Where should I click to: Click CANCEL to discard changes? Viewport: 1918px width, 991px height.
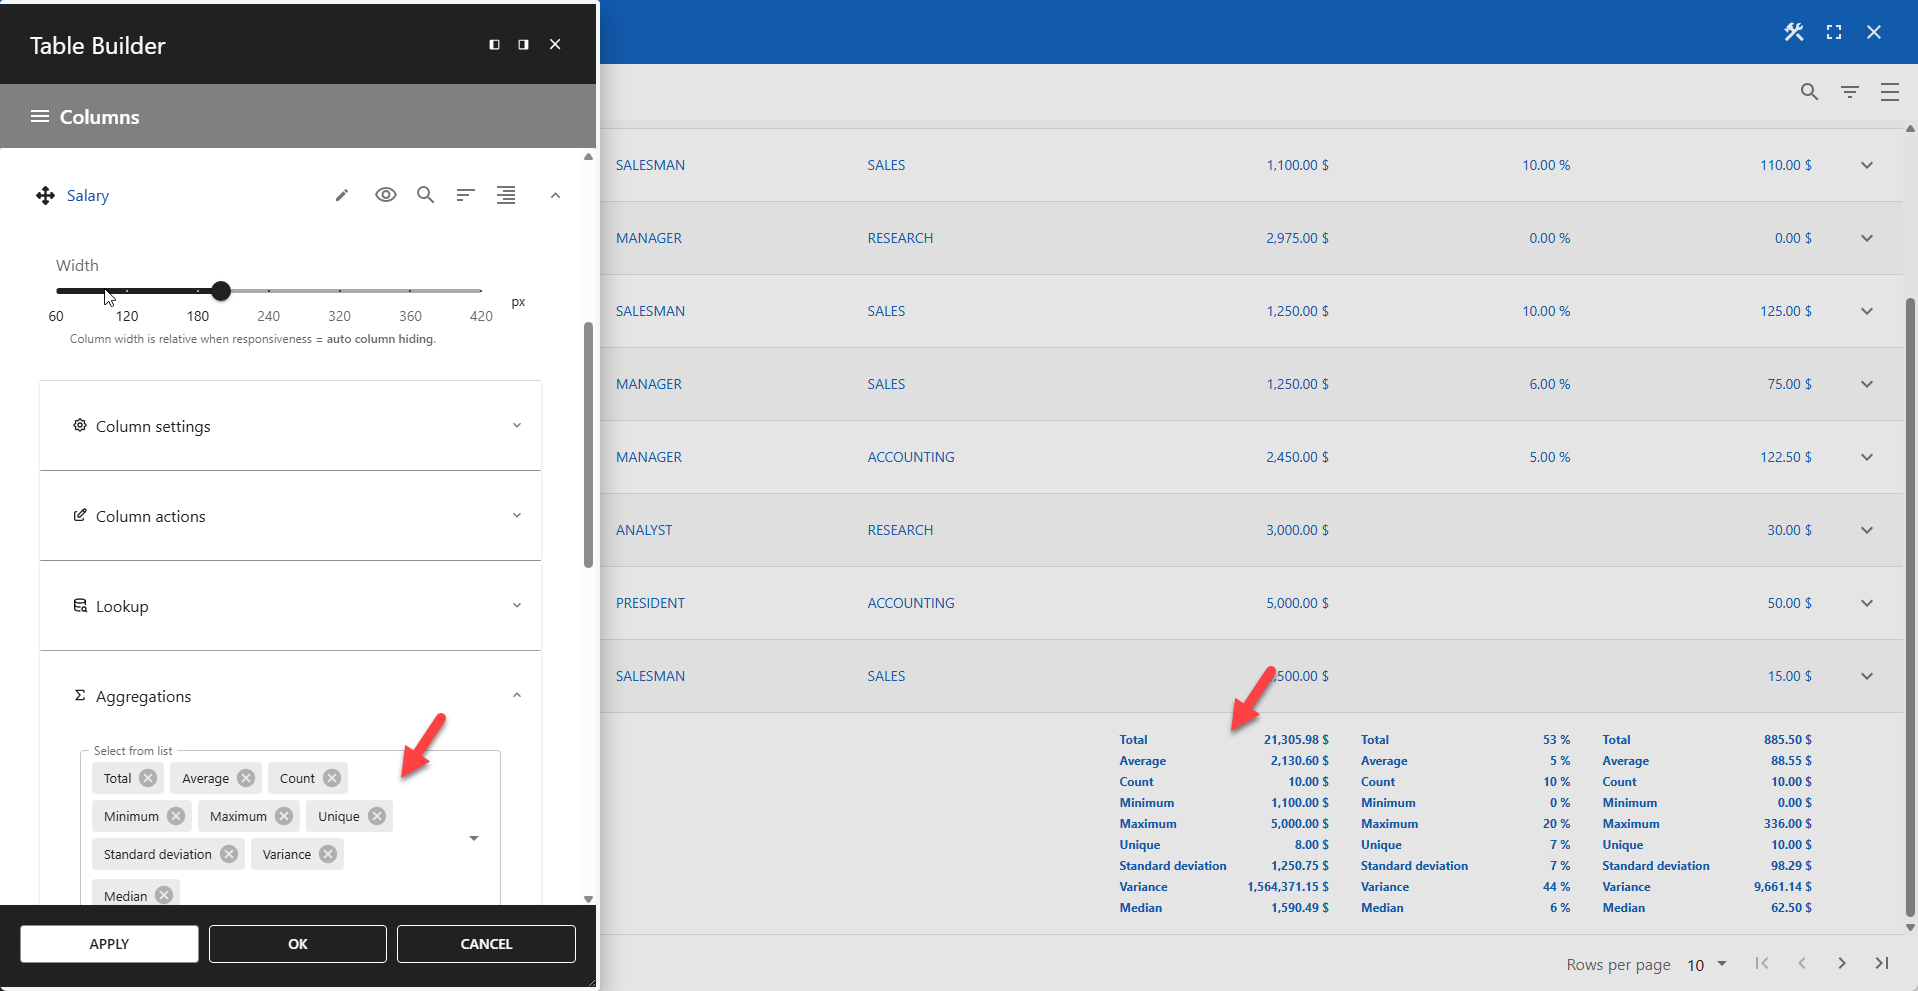point(485,943)
